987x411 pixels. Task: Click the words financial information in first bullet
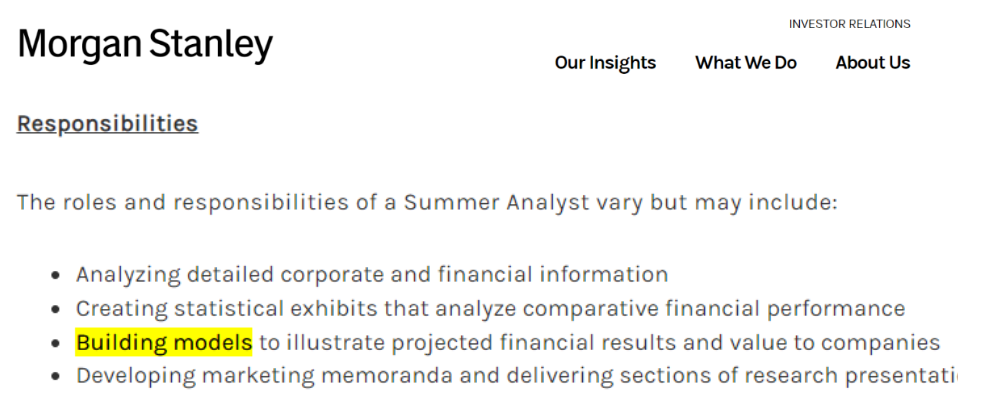pyautogui.click(x=553, y=274)
